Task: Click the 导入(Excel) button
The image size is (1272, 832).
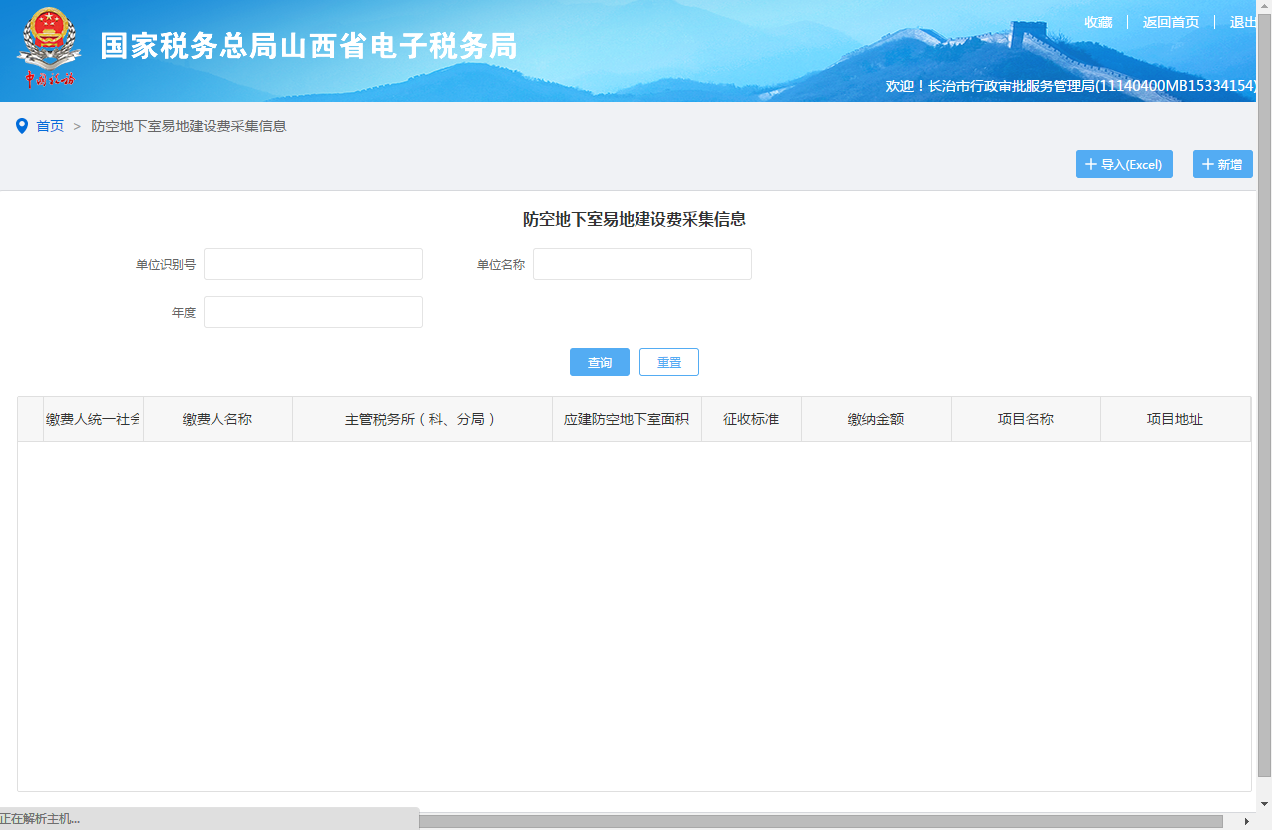Action: (1124, 164)
